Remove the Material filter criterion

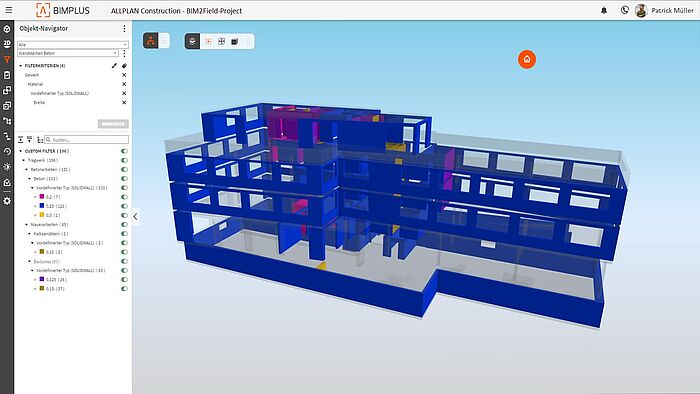tap(124, 84)
